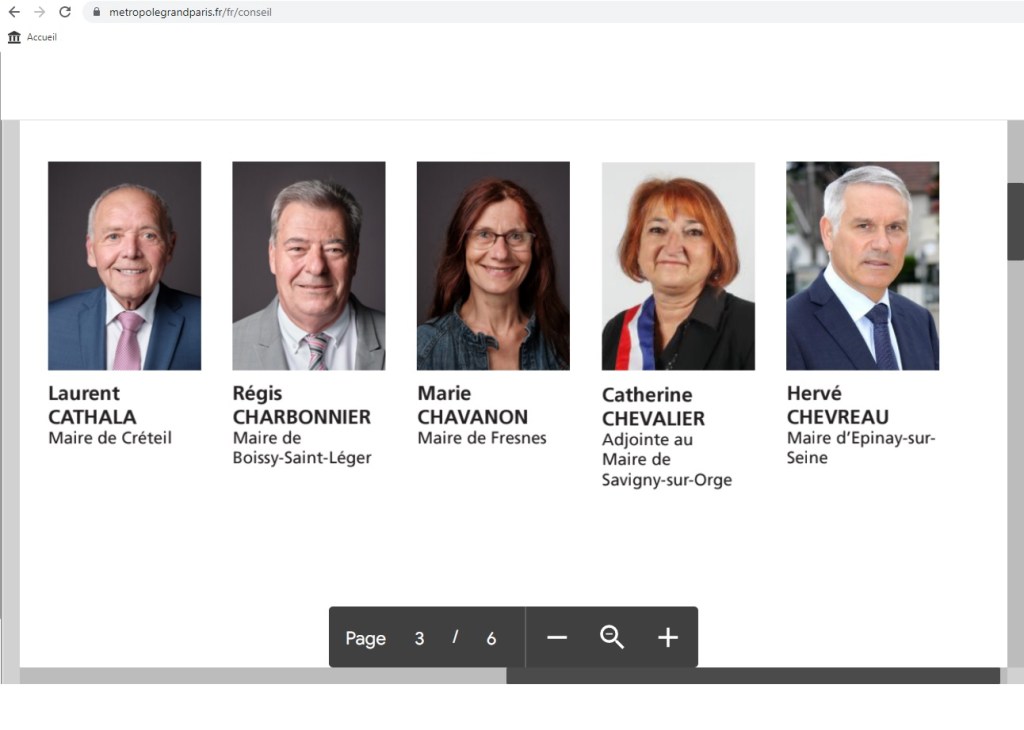Reset zoom using the magnifier icon
Image resolution: width=1024 pixels, height=730 pixels.
pos(612,638)
